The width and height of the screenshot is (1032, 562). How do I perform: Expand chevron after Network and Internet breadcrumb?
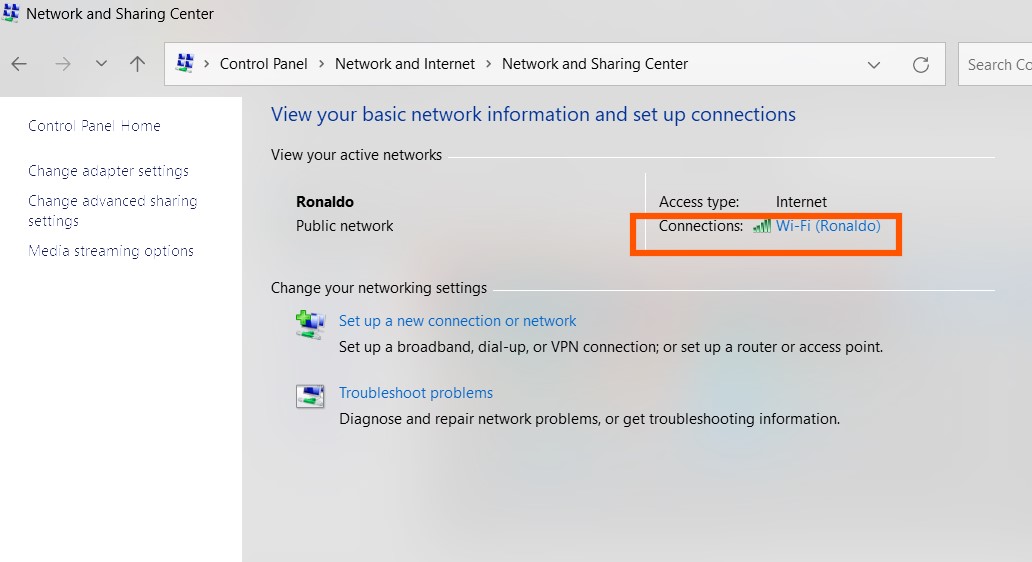pos(488,64)
